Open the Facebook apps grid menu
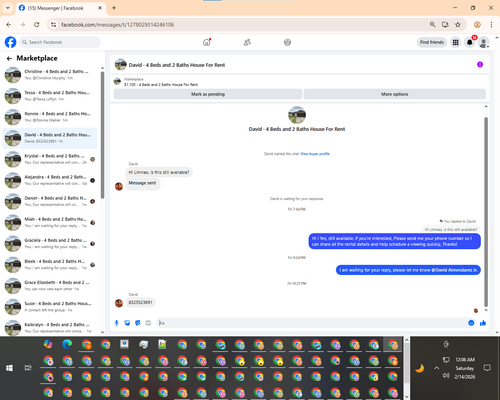This screenshot has width=500, height=400. (455, 42)
